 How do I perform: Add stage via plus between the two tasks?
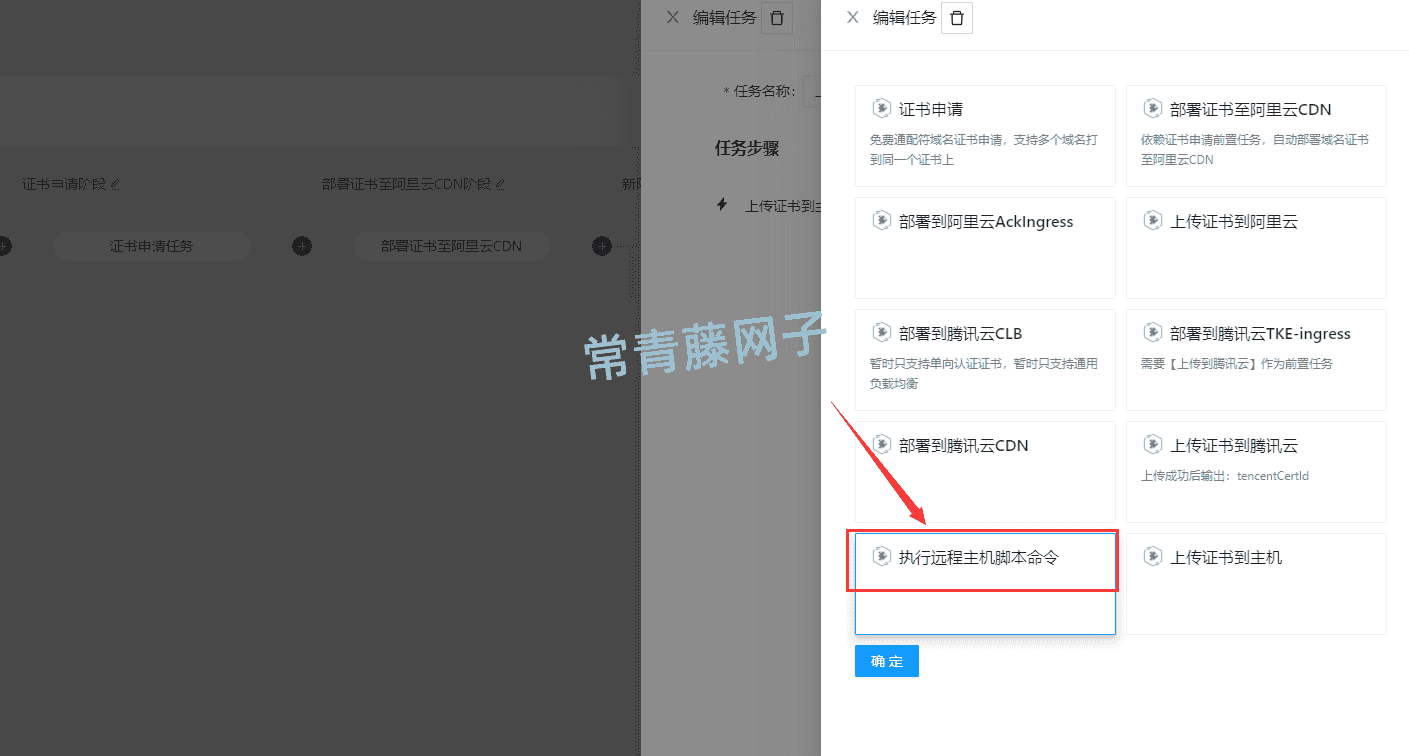coord(301,246)
